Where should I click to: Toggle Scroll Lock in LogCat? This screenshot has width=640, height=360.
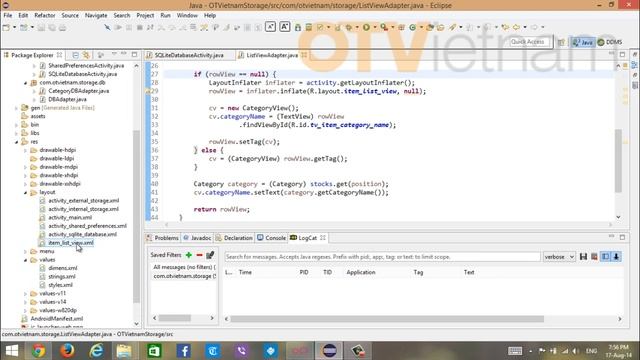[616, 256]
